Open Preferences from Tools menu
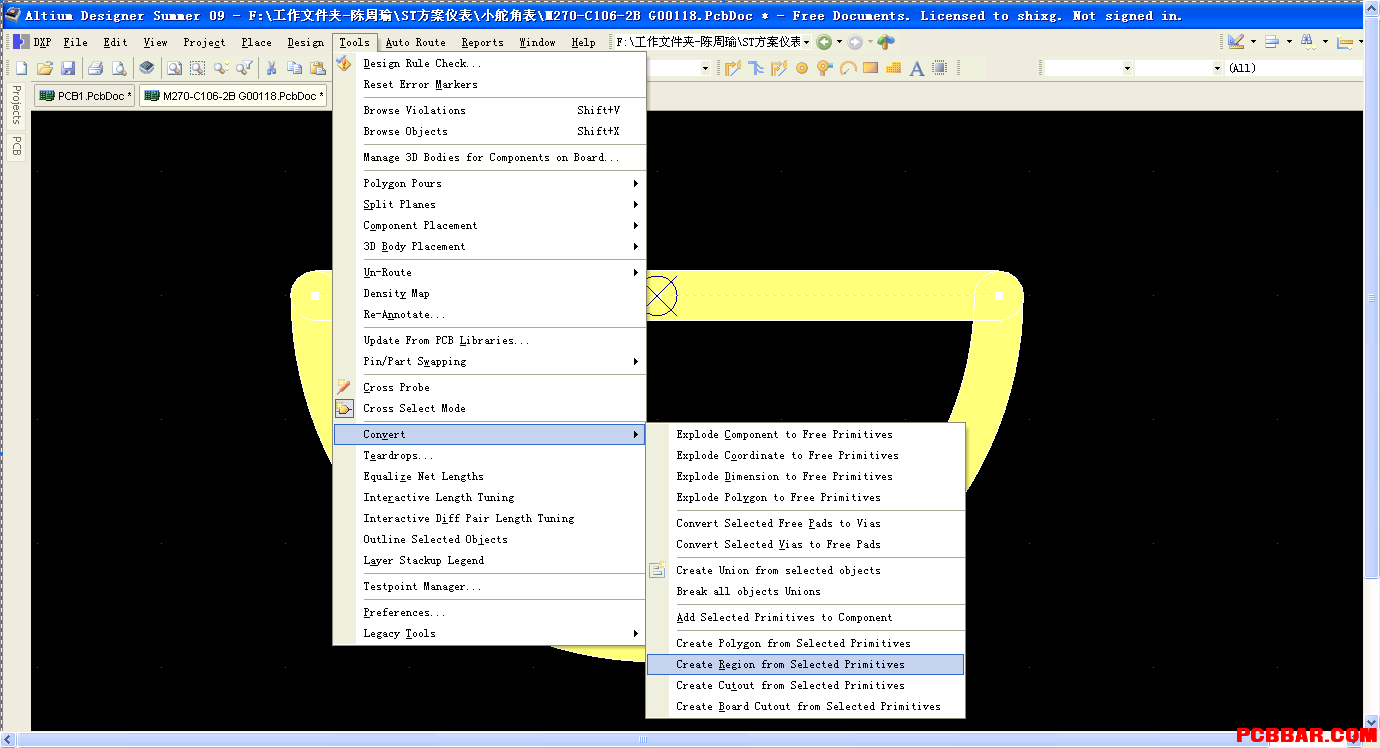Screen dimensions: 1380x748 489,612
